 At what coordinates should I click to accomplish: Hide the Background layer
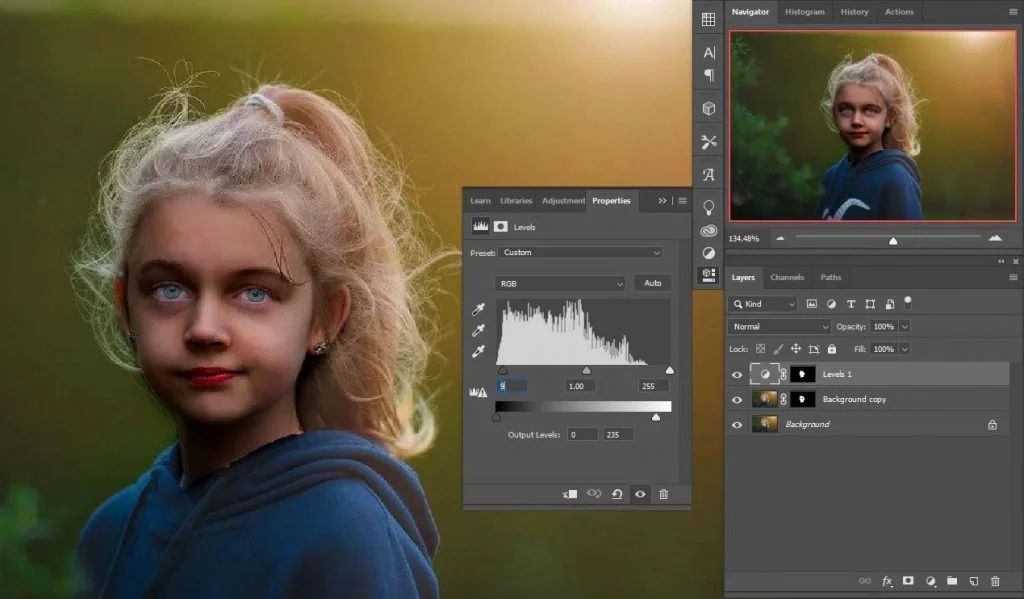(737, 425)
